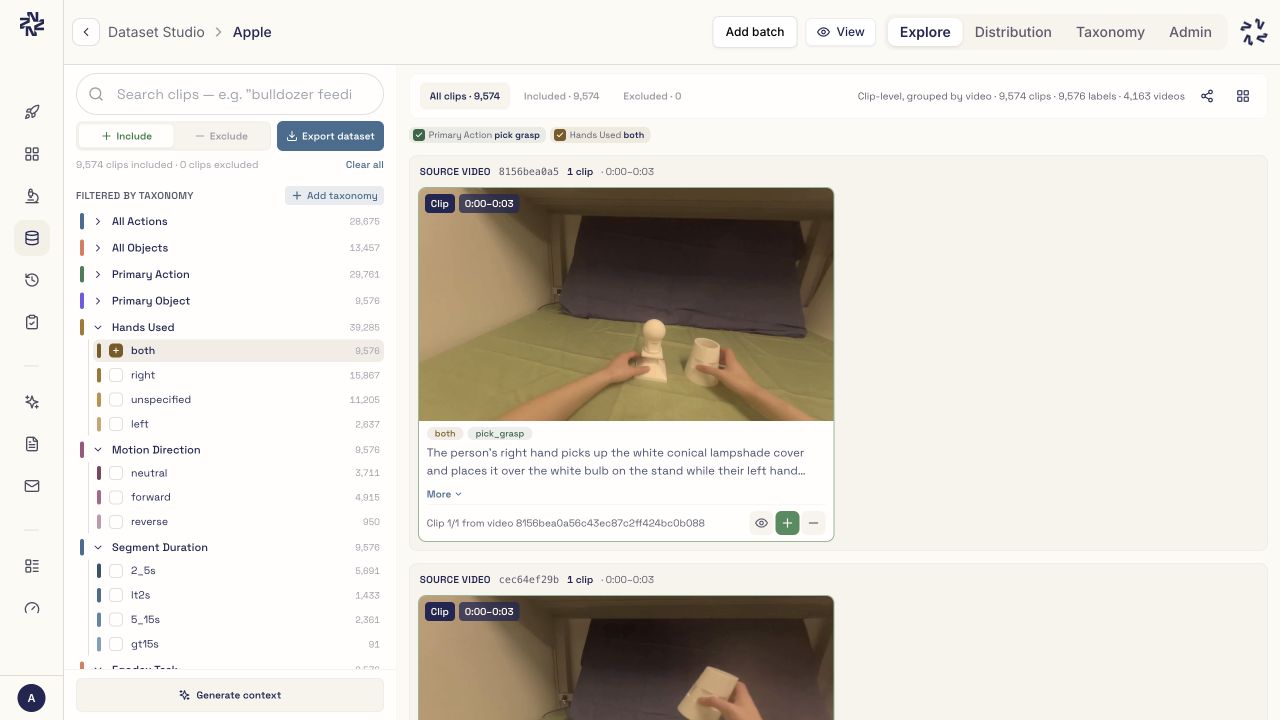Image resolution: width=1280 pixels, height=720 pixels.
Task: Click the app logo in top-left corner
Action: pos(32,24)
